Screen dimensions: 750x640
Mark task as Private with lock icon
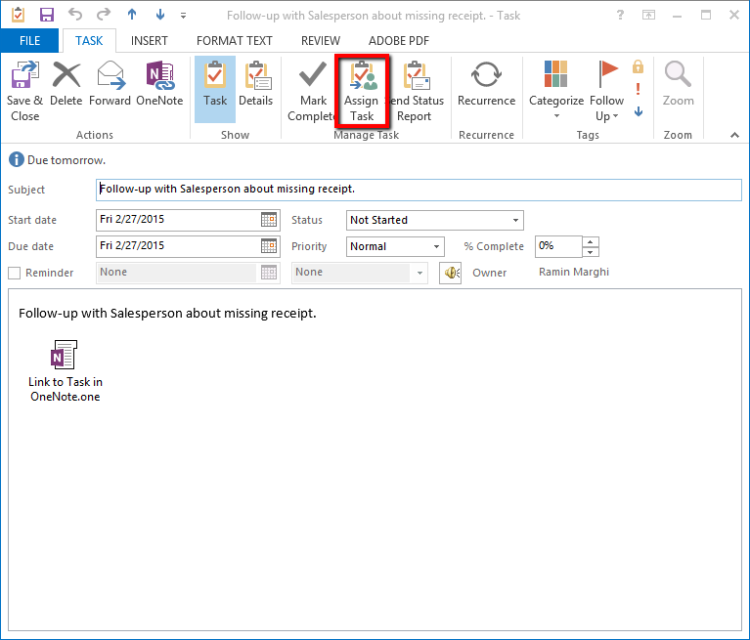(x=638, y=66)
